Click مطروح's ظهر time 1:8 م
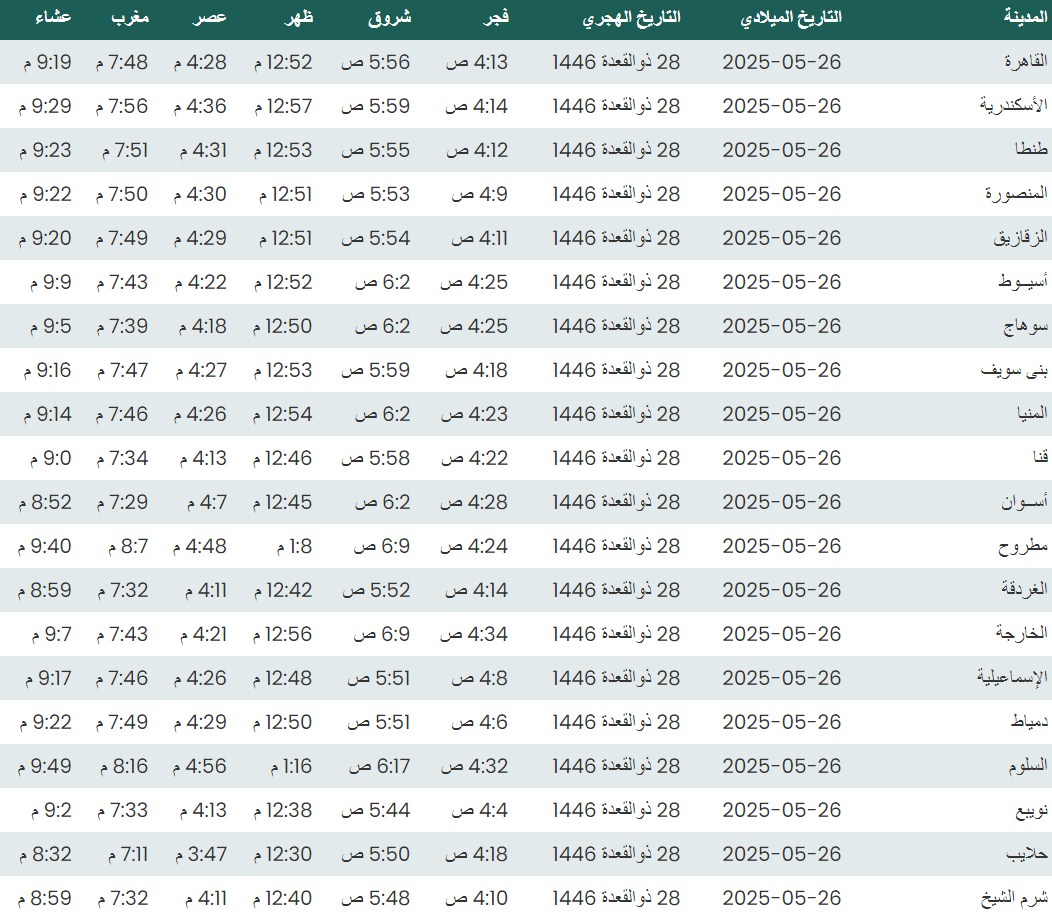 point(291,546)
